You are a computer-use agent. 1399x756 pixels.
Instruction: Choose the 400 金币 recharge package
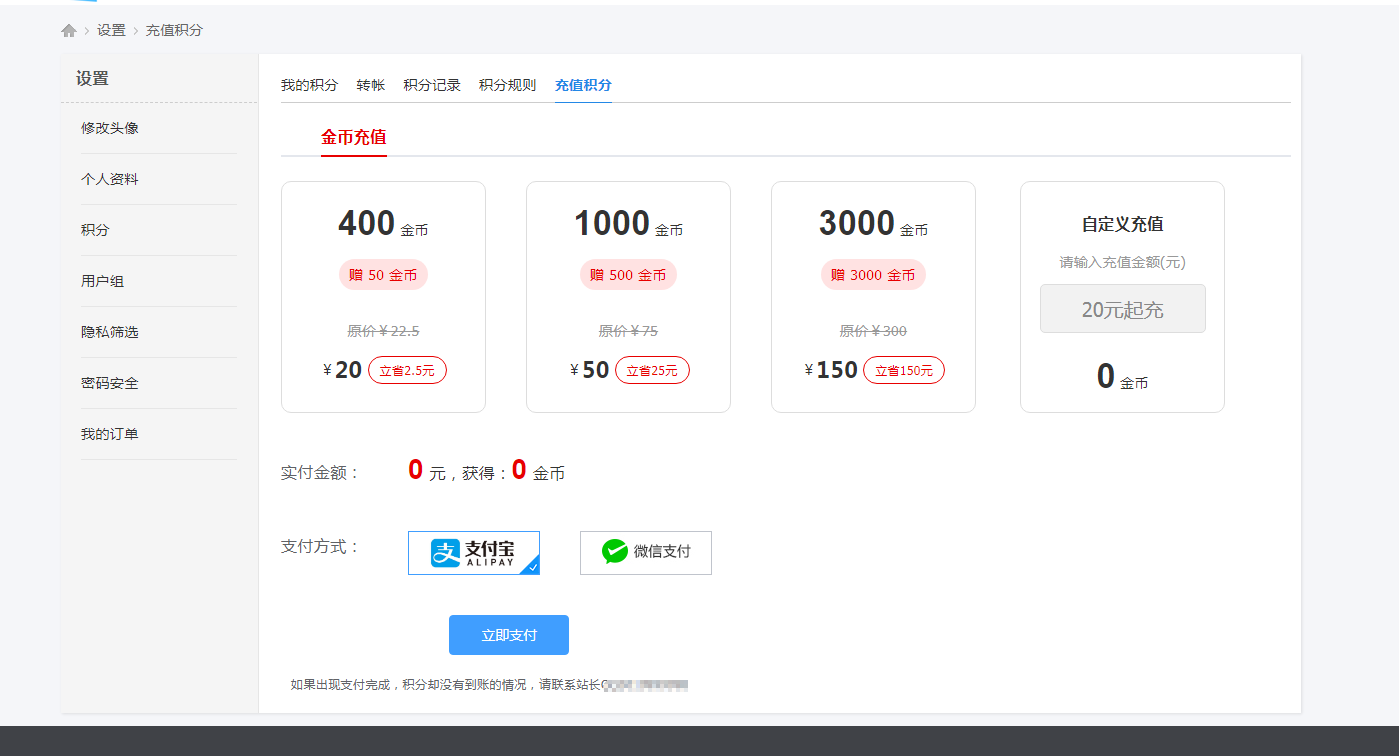pyautogui.click(x=383, y=297)
